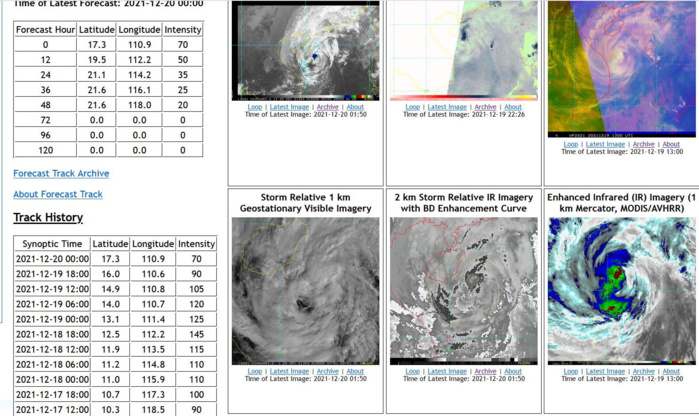Image resolution: width=699 pixels, height=416 pixels.
Task: Open Loop for Geostationary Visible Imagery
Action: tap(255, 371)
